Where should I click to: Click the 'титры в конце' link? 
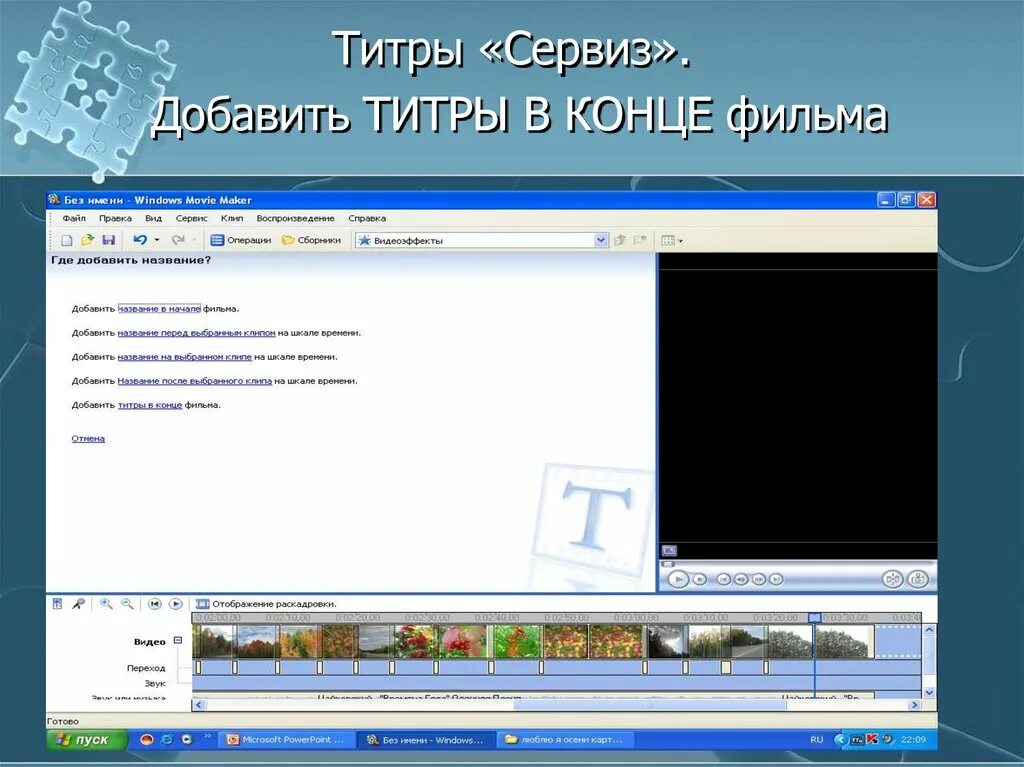(150, 405)
